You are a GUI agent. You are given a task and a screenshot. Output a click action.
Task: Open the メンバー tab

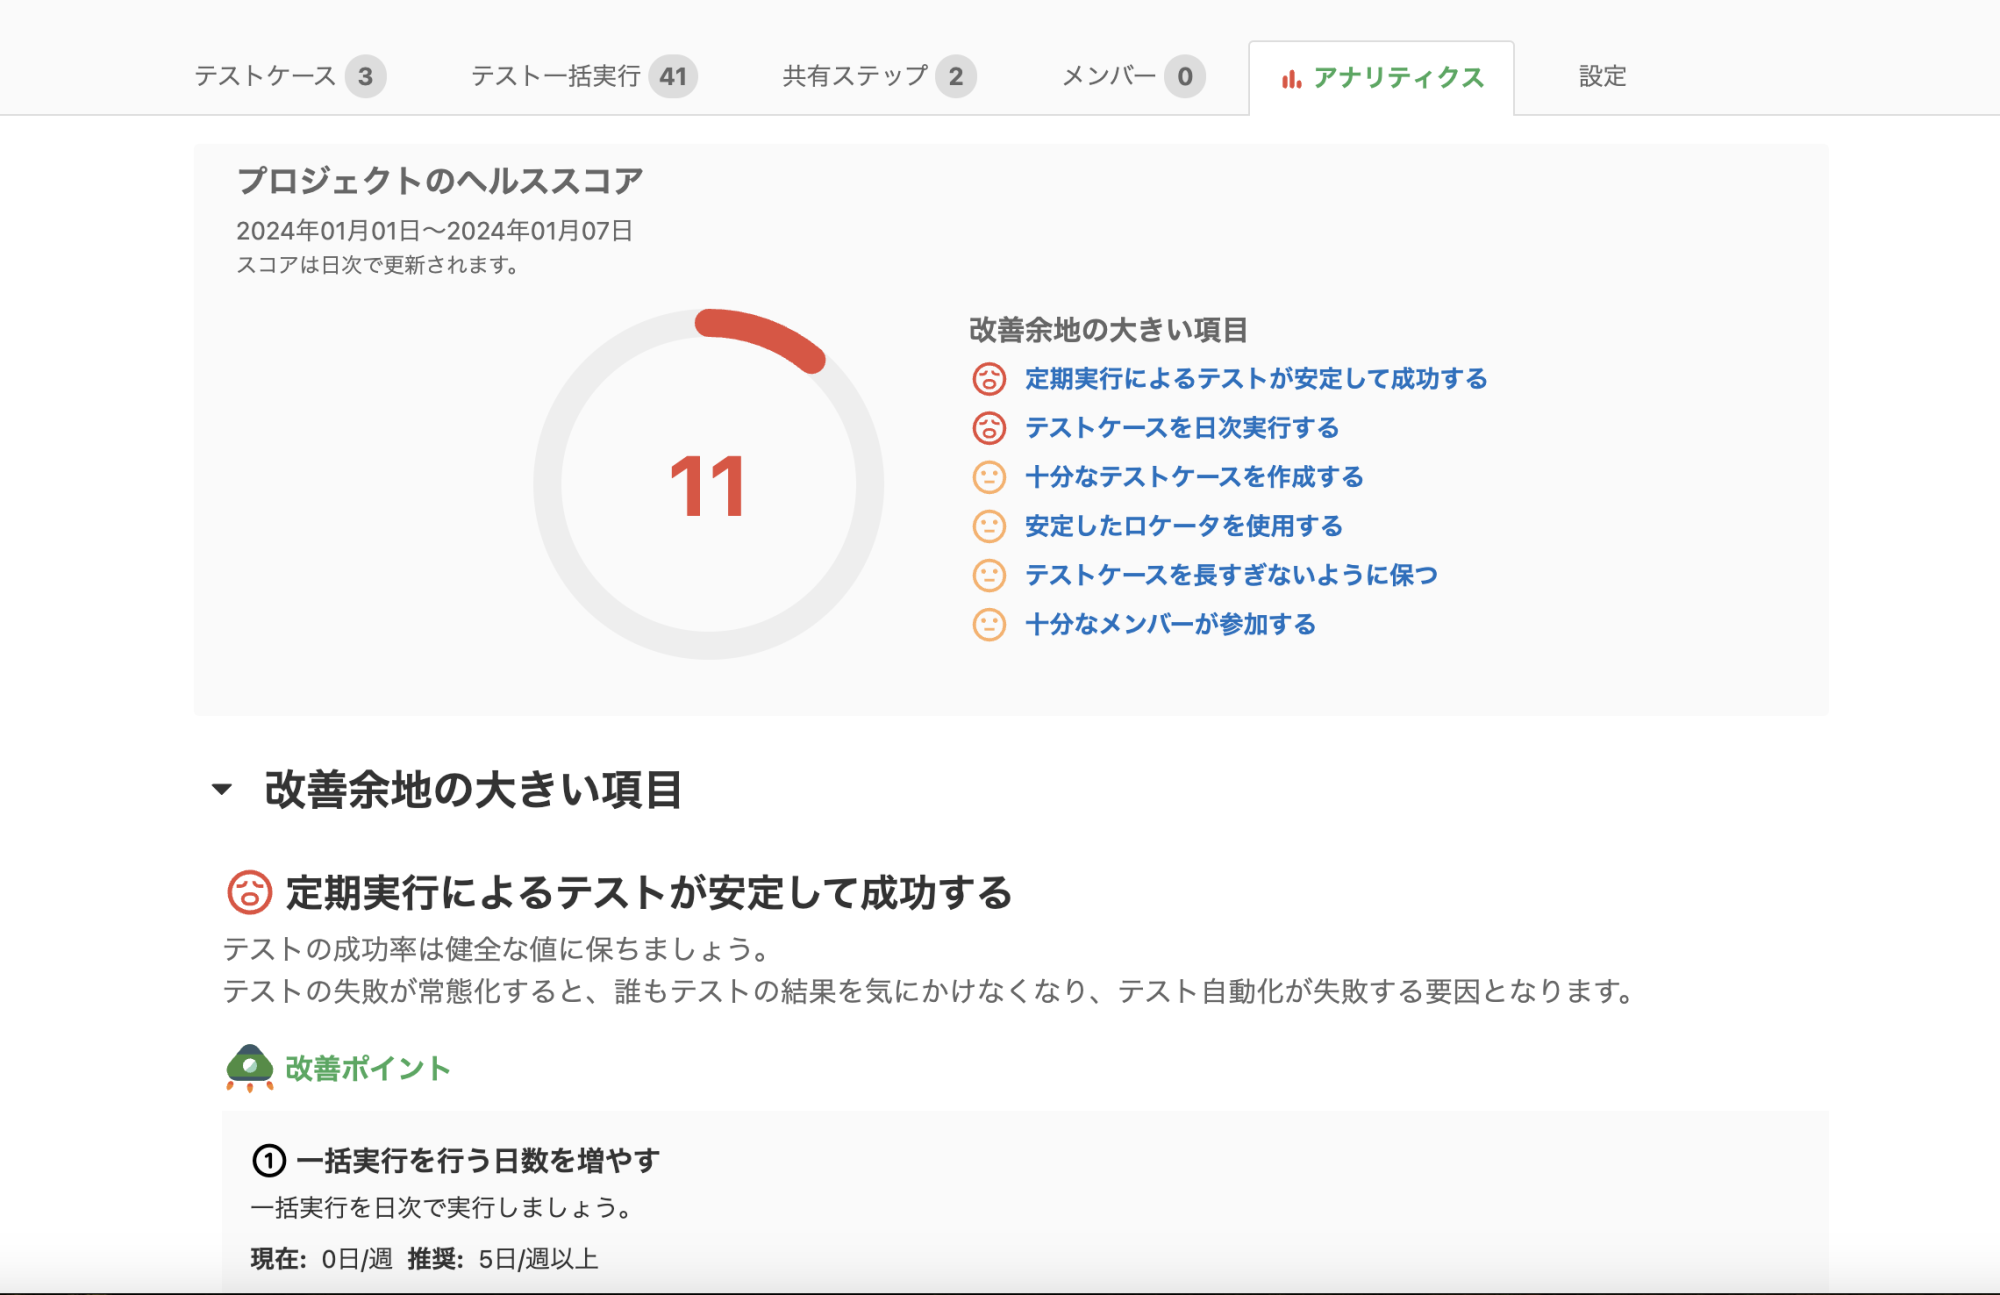1132,76
